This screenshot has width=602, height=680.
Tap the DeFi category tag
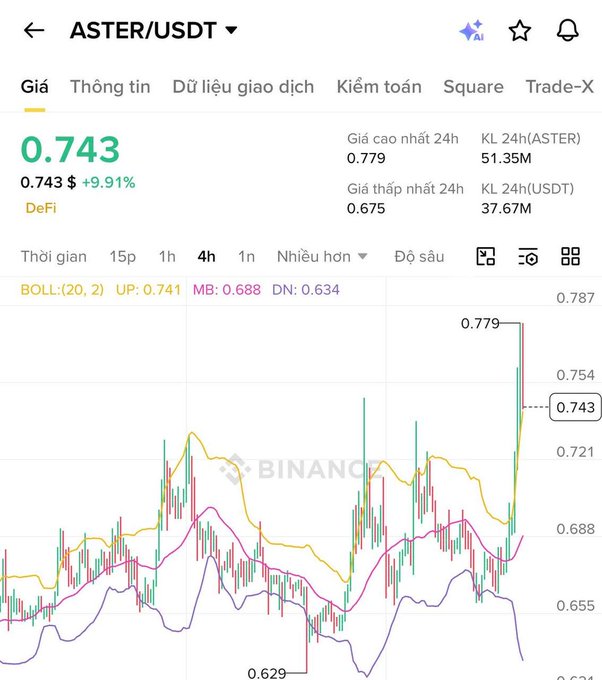(x=41, y=208)
